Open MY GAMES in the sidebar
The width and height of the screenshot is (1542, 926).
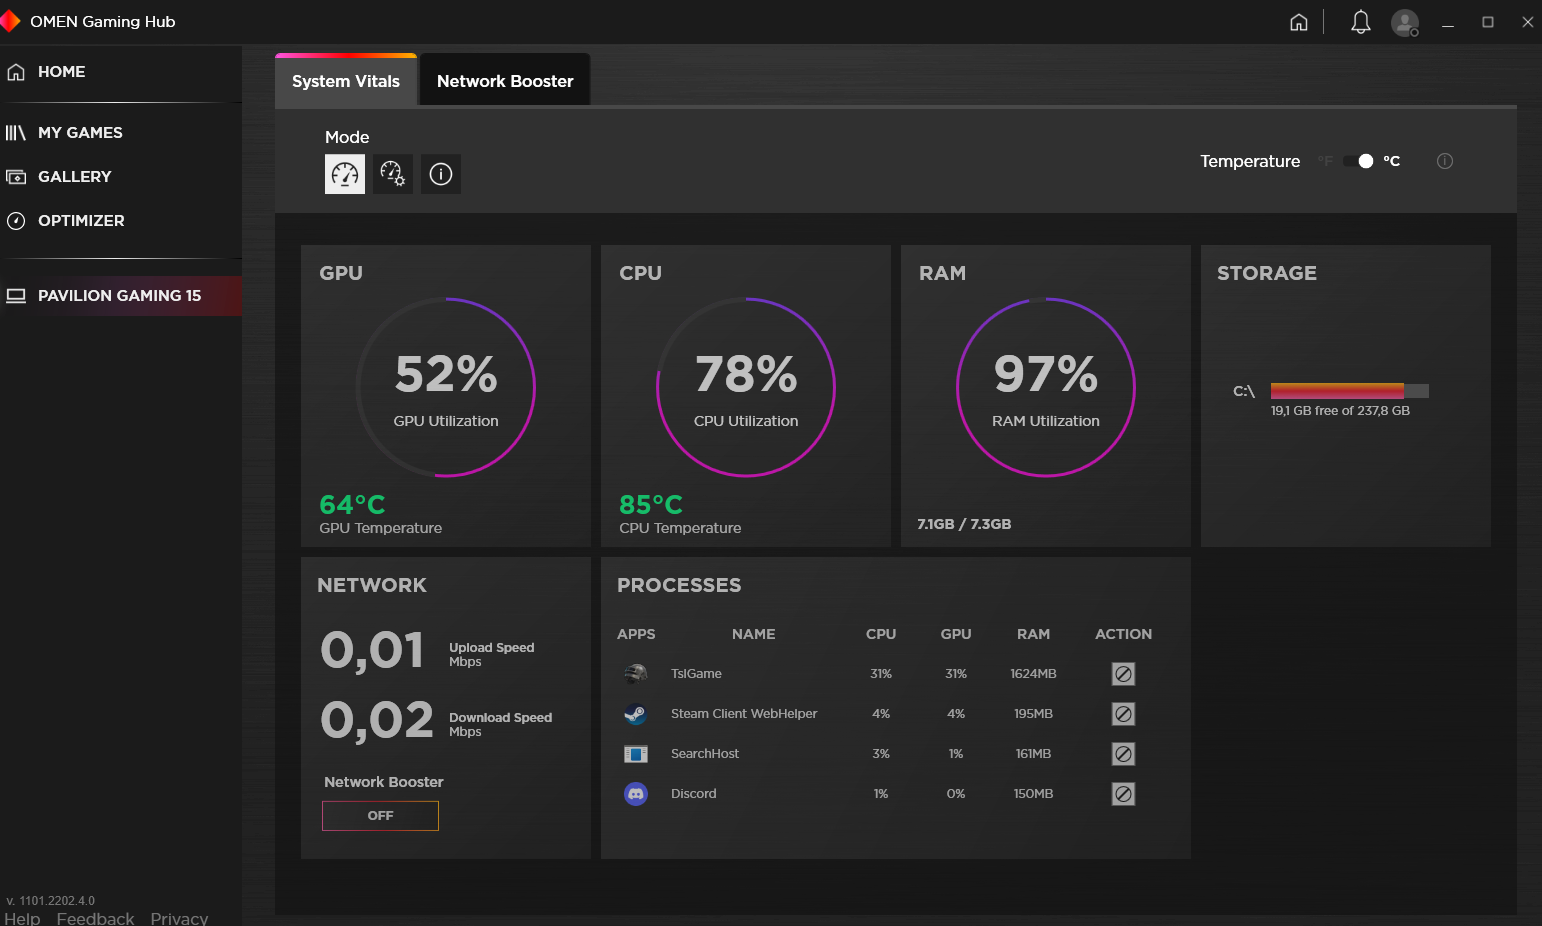tap(80, 132)
